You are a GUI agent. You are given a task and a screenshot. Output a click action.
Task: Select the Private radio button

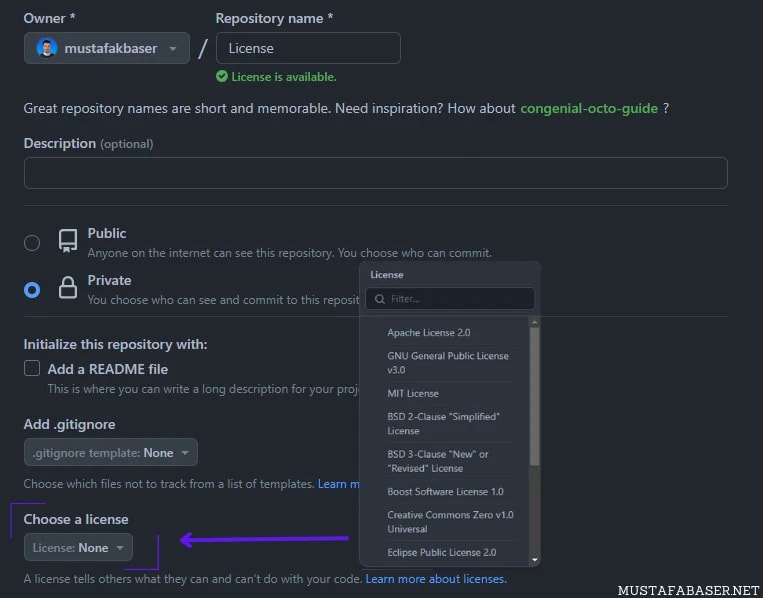pos(32,290)
